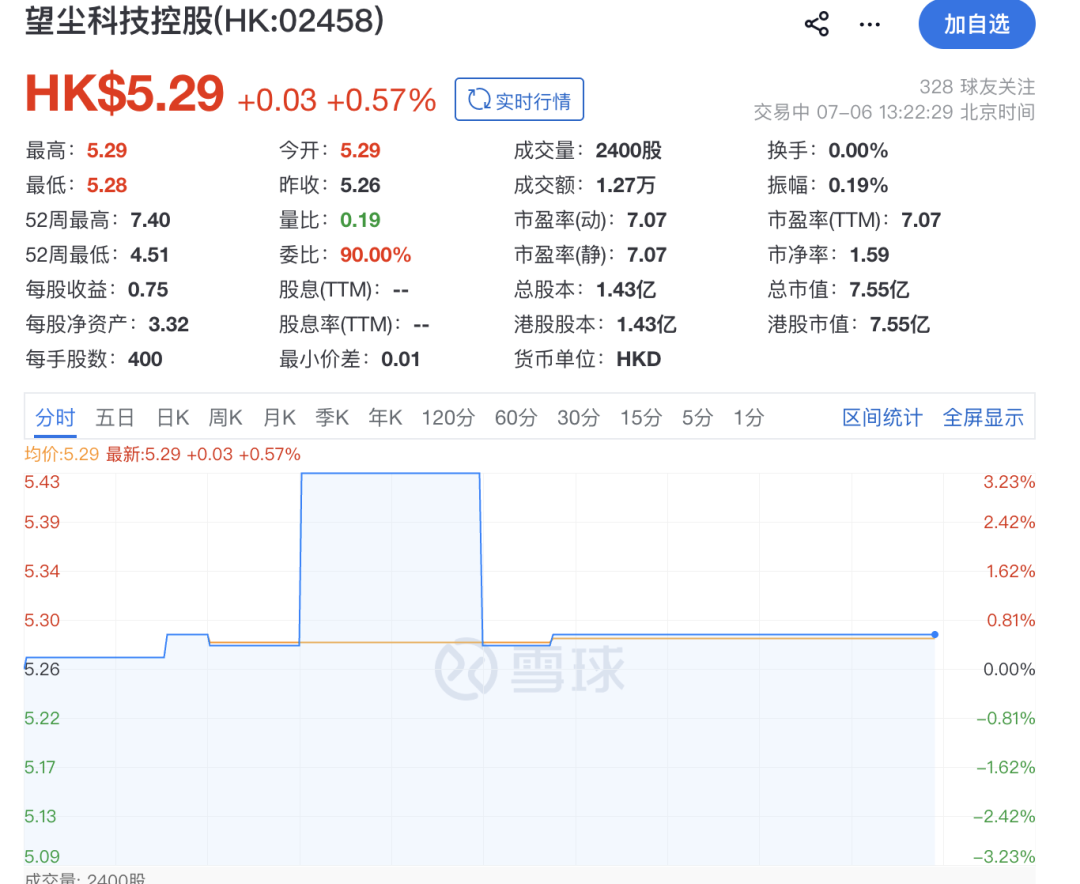Switch to the 1分 chart tab
The height and width of the screenshot is (884, 1080).
pyautogui.click(x=749, y=418)
